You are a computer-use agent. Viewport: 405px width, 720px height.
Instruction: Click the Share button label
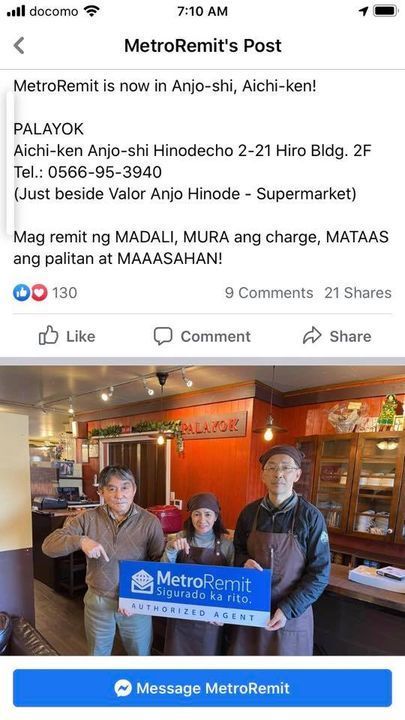pyautogui.click(x=350, y=336)
